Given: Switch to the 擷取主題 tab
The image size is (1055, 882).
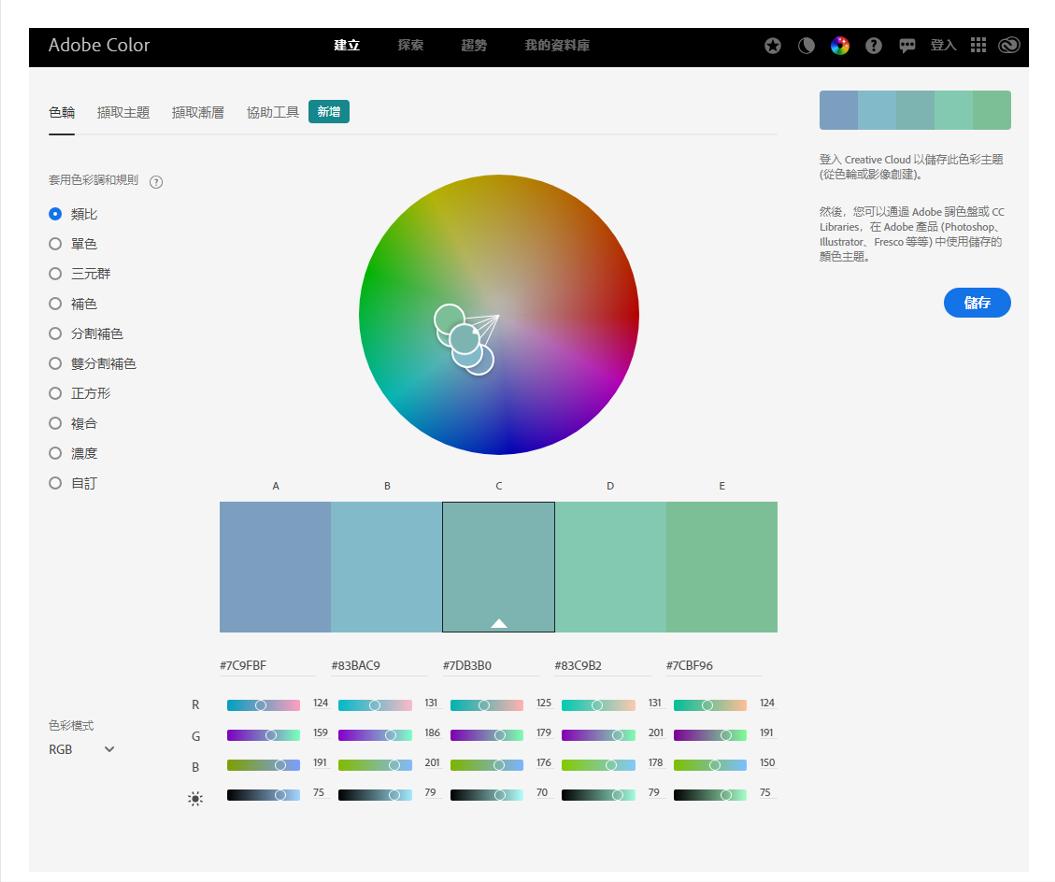Looking at the screenshot, I should [x=123, y=112].
